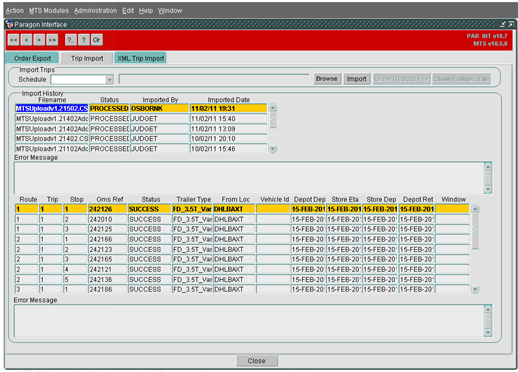Click the import file path field
Screen dimensions: 518x372
(214, 79)
